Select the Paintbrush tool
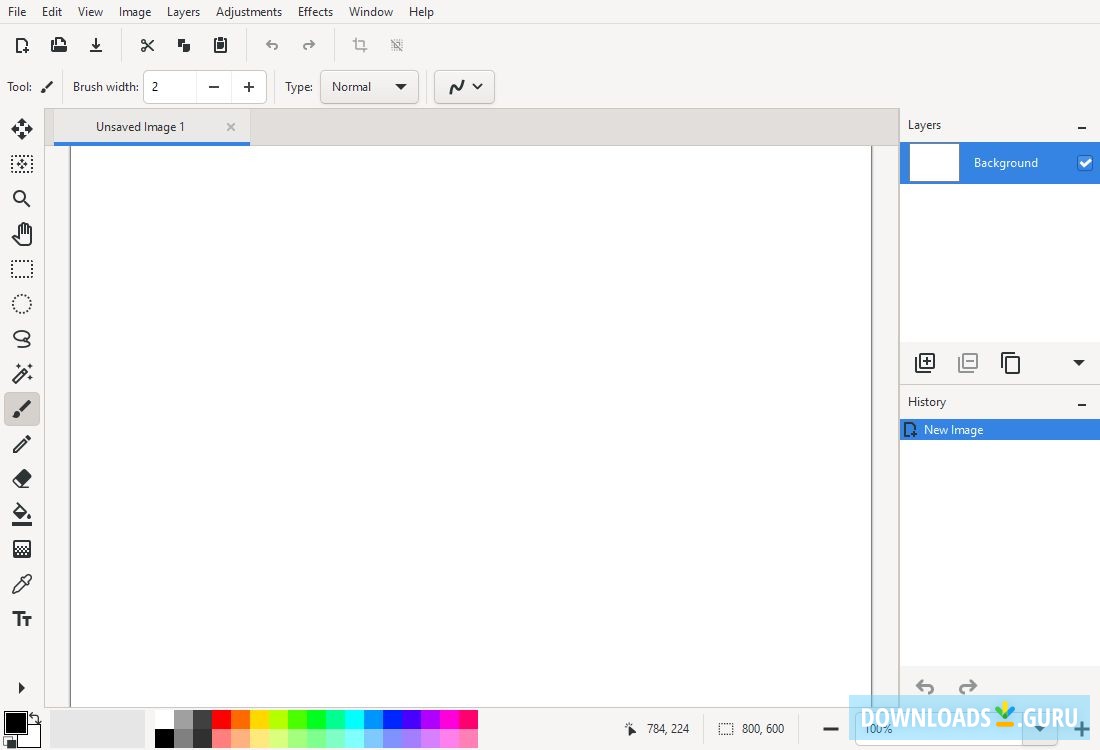This screenshot has height=750, width=1100. (21, 409)
